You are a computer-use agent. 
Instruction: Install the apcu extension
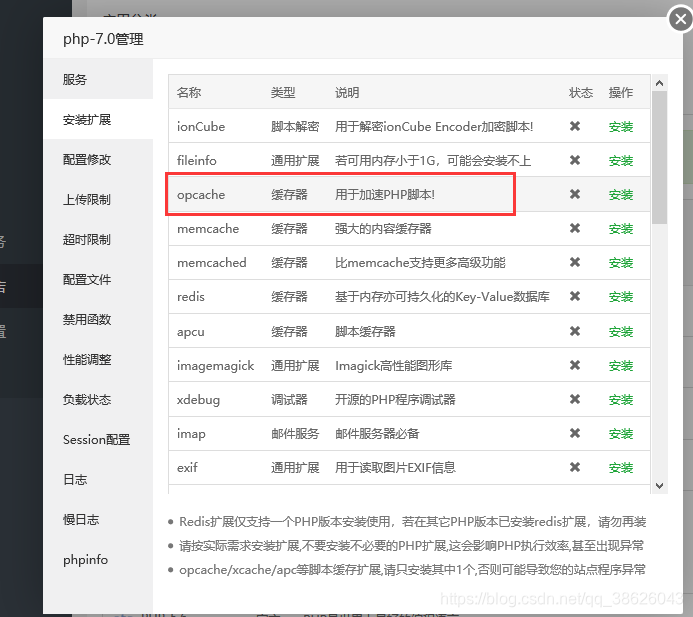pos(621,332)
